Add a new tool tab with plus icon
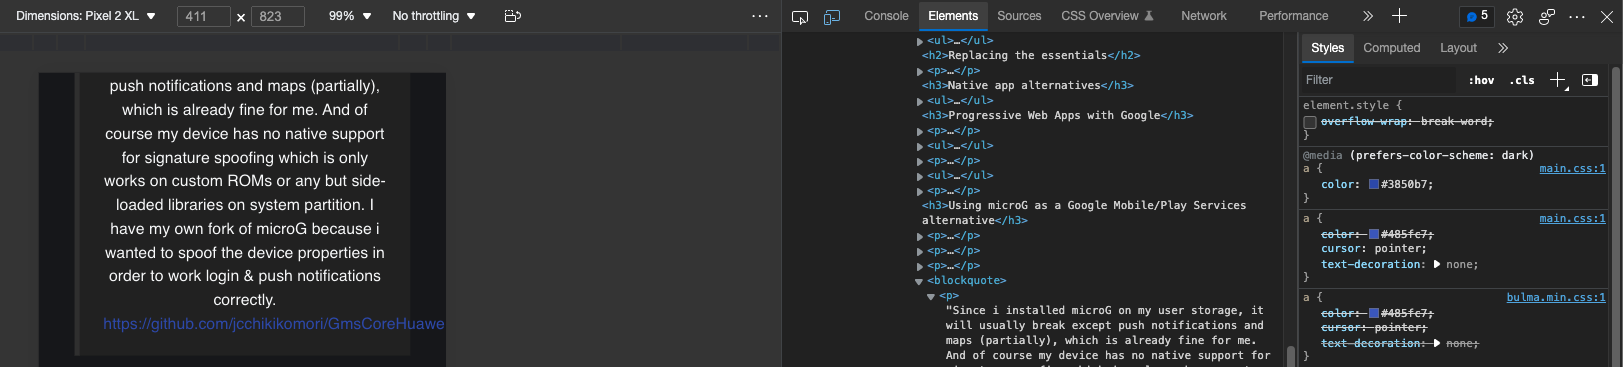Screen dimensions: 1623x367 pyautogui.click(x=1399, y=16)
